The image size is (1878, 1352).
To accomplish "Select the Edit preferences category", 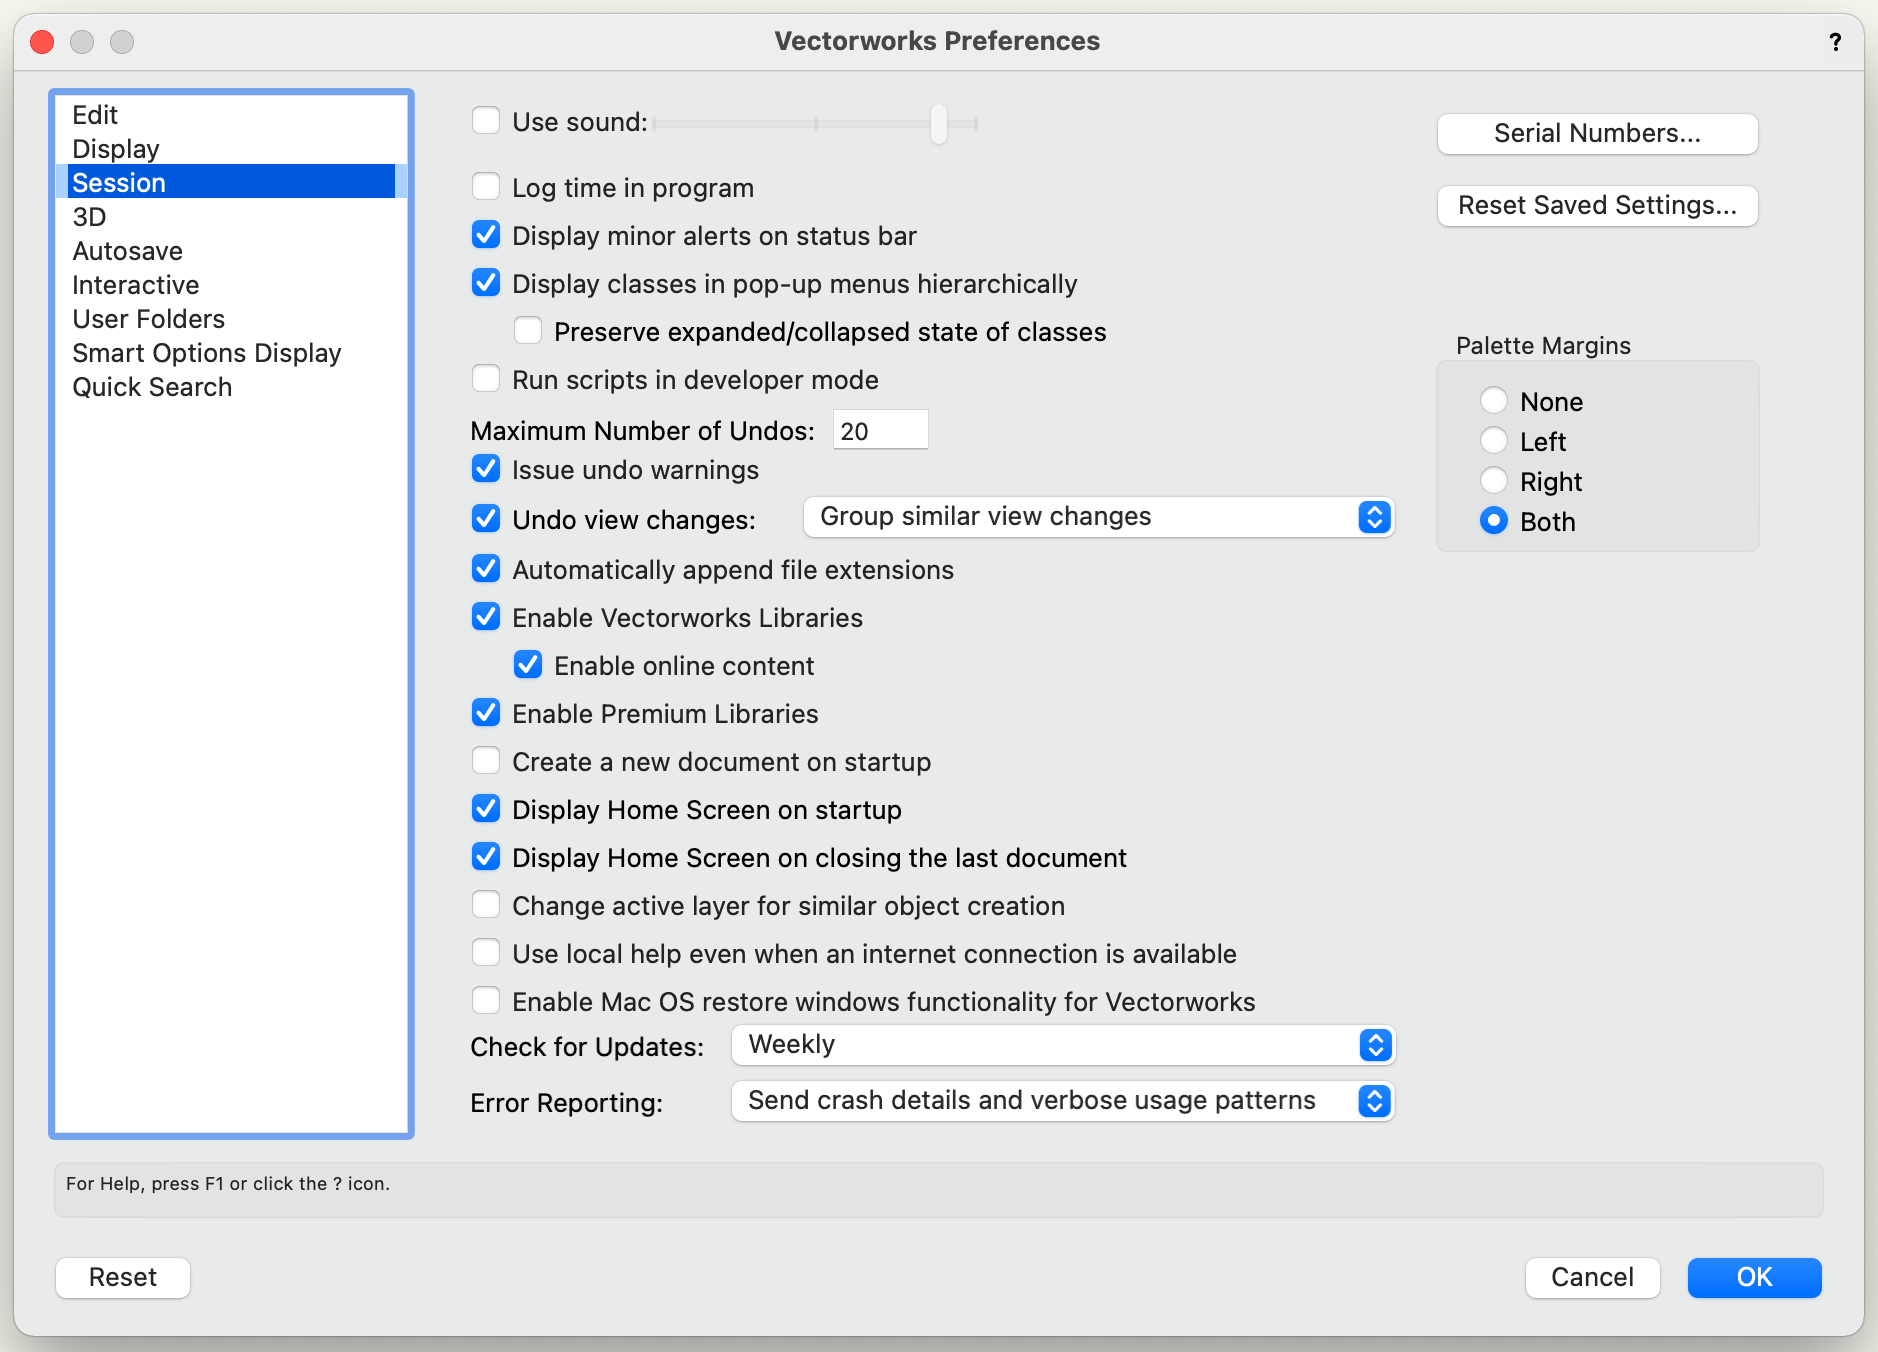I will point(232,115).
